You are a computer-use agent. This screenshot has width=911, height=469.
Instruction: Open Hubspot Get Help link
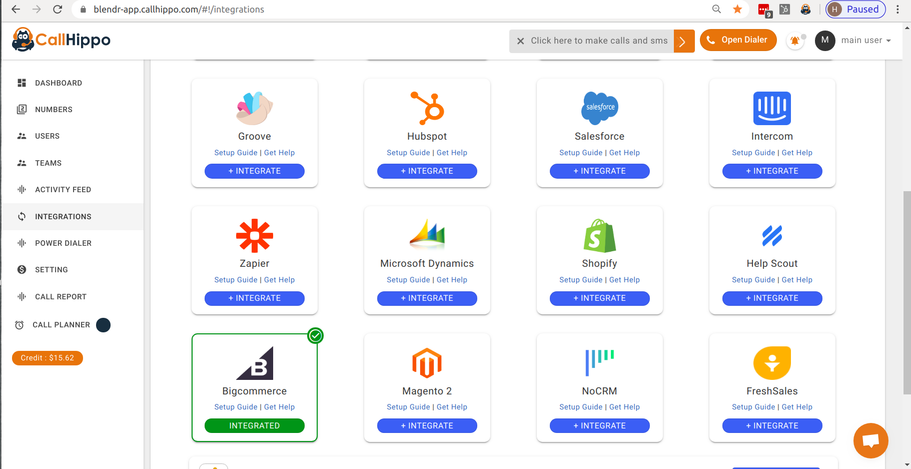[452, 153]
